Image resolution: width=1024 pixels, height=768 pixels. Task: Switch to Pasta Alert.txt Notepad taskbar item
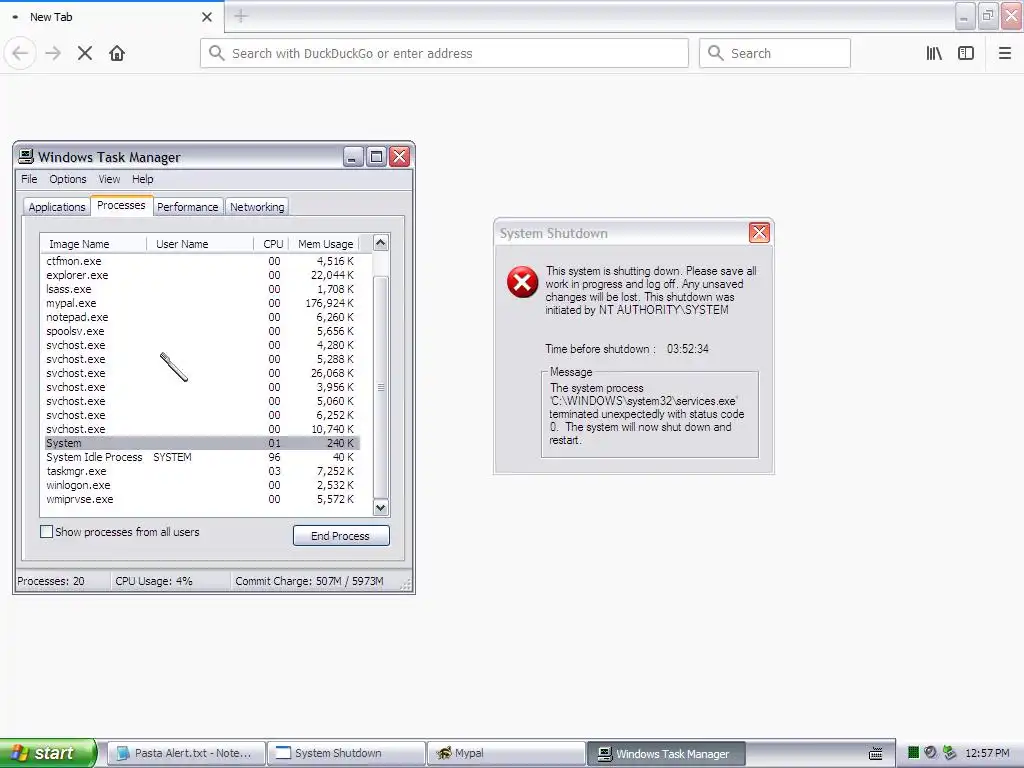coord(186,753)
